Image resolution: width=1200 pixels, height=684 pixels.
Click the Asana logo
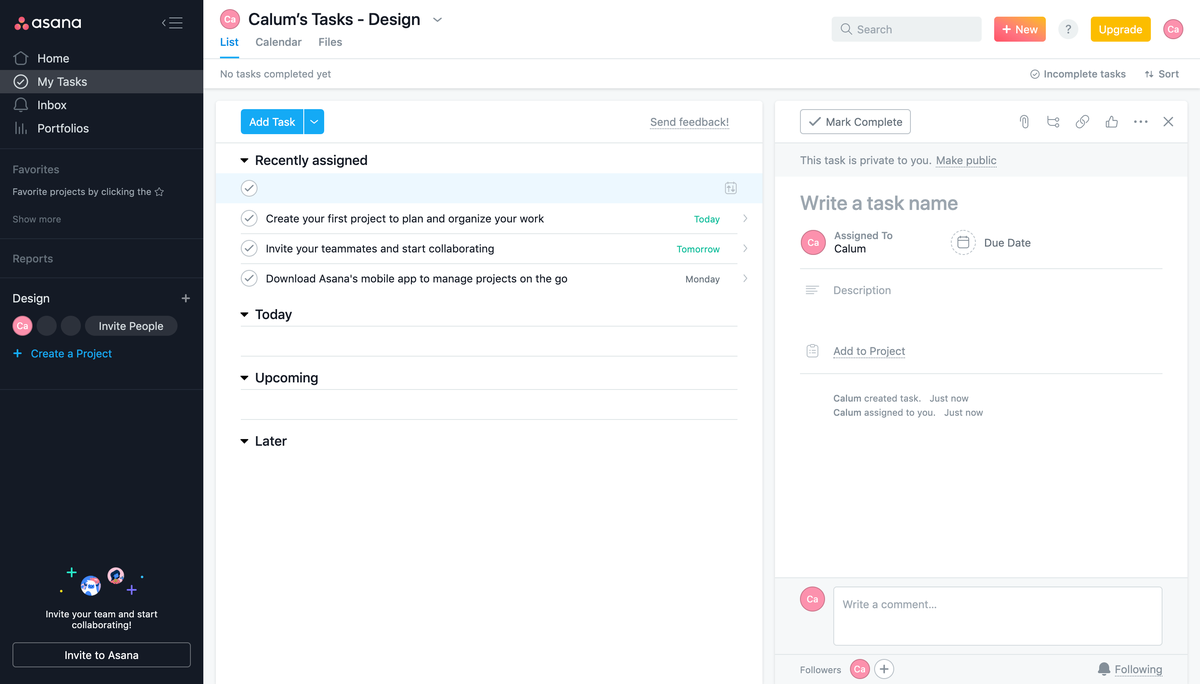point(48,23)
